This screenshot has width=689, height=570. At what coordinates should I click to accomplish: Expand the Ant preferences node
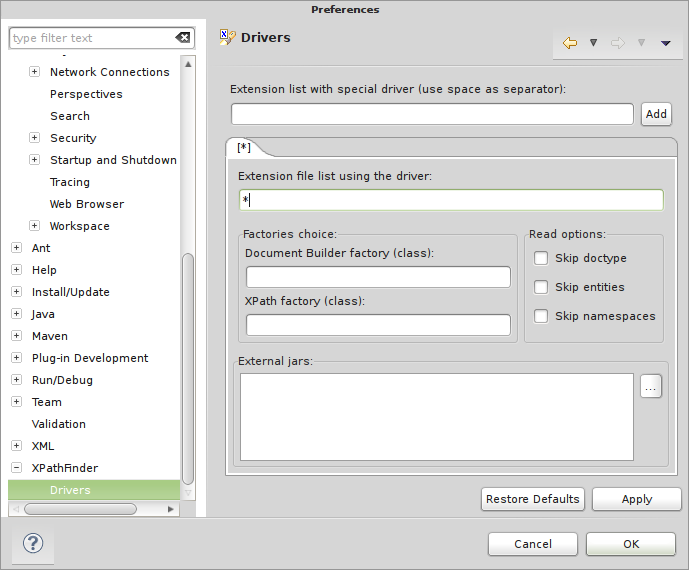[16, 247]
